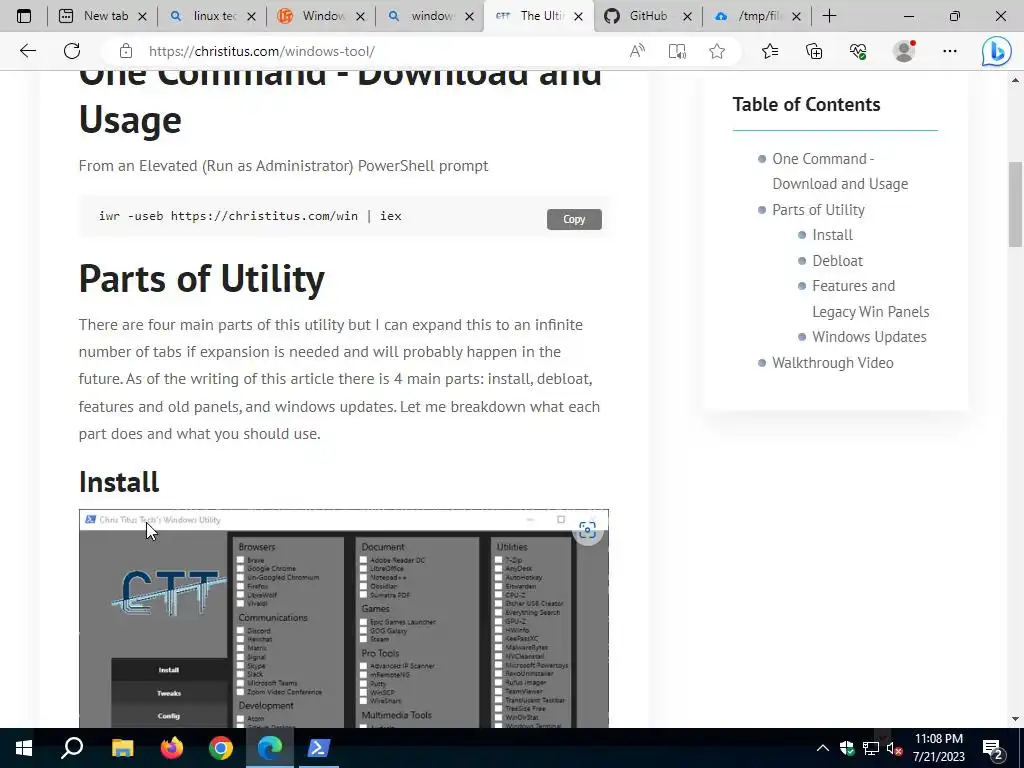Click the Parts of Utility heading
Image resolution: width=1024 pixels, height=768 pixels.
click(202, 279)
